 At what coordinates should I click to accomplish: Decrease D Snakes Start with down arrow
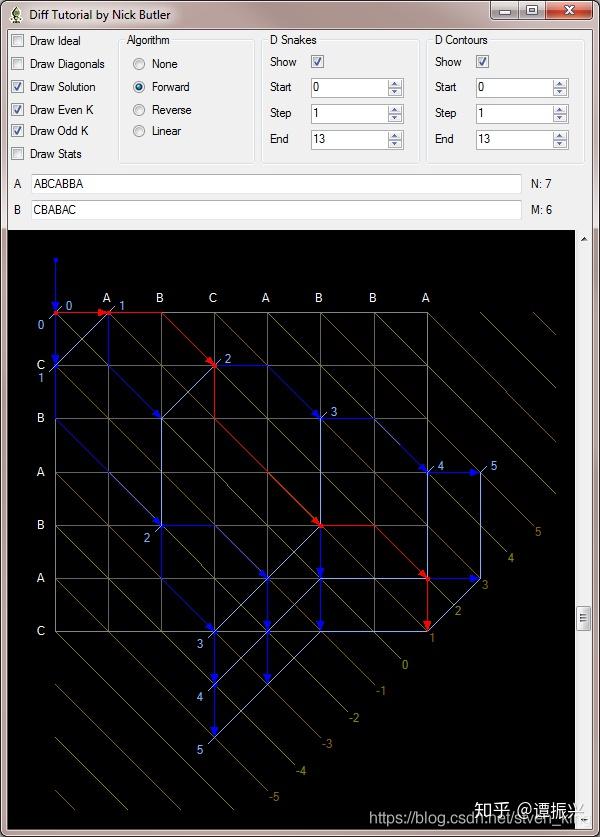[395, 92]
